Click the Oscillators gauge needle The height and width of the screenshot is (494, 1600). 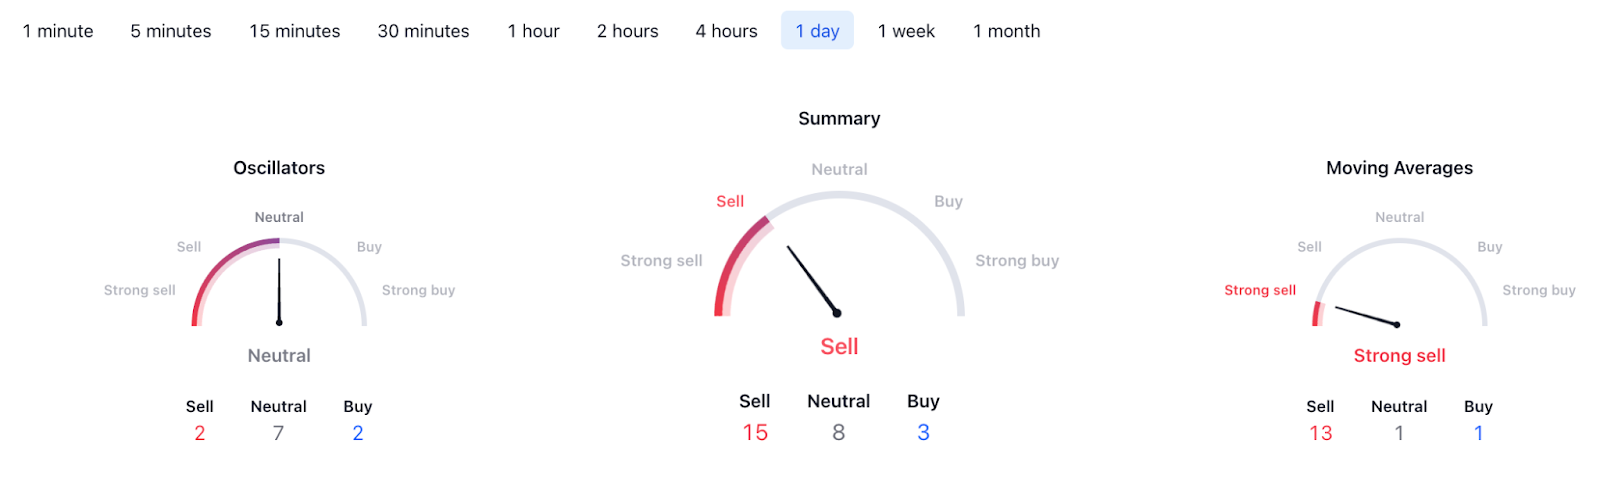(279, 291)
